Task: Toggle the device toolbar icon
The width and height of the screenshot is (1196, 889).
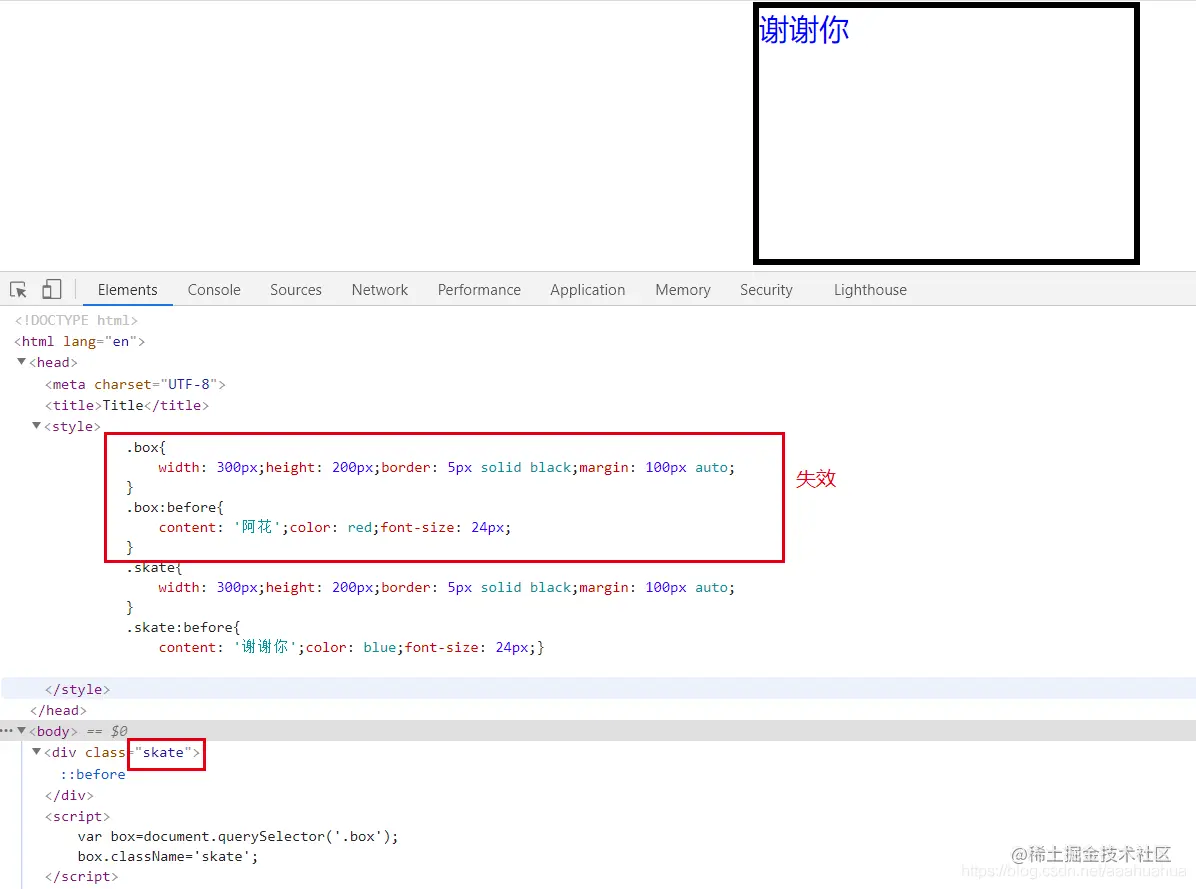Action: point(51,290)
